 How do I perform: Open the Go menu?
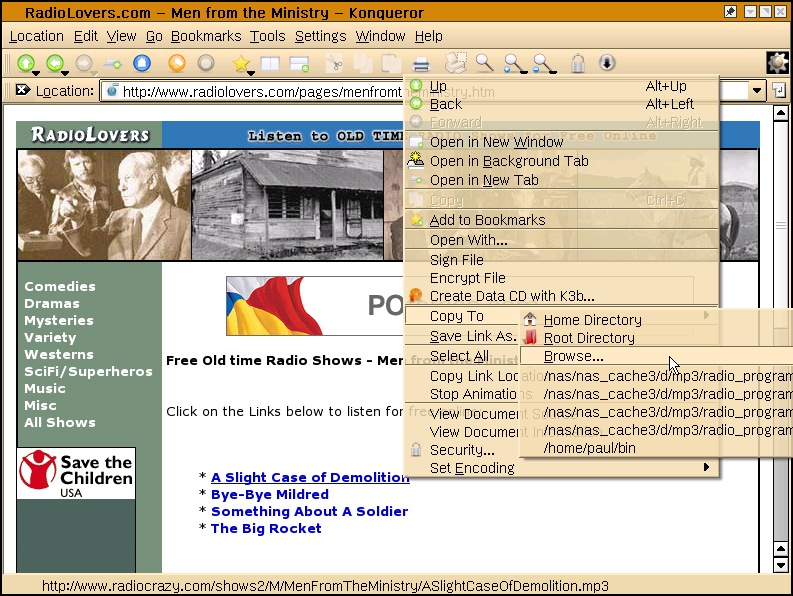click(x=154, y=36)
